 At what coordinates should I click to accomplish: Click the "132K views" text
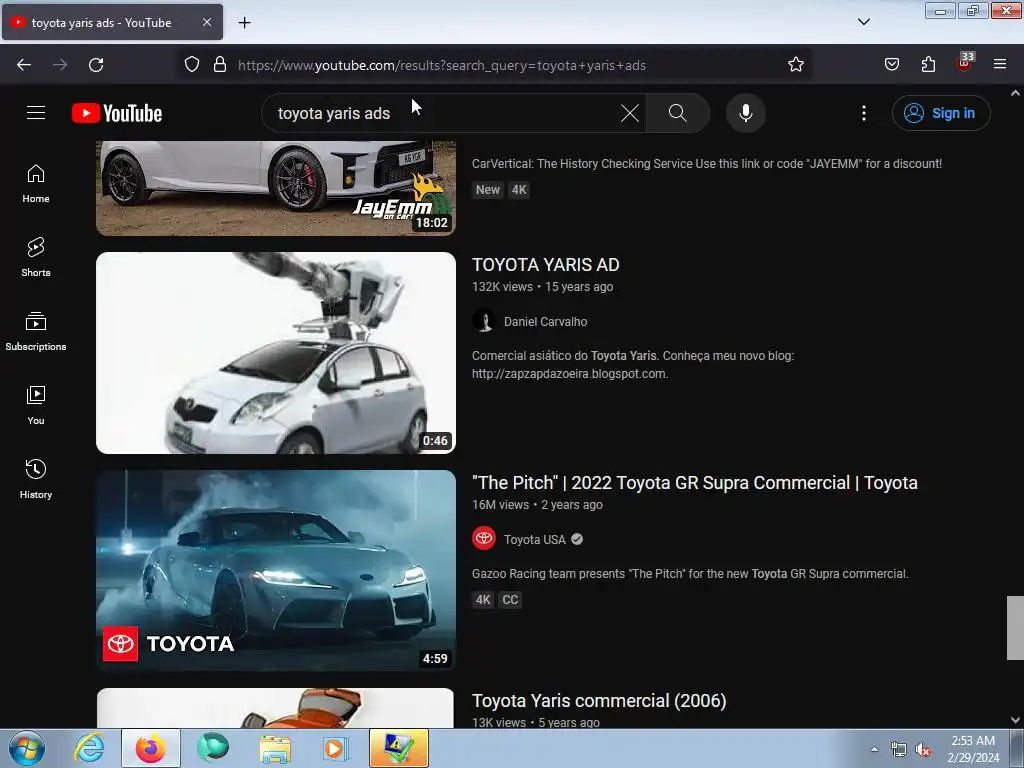(502, 287)
